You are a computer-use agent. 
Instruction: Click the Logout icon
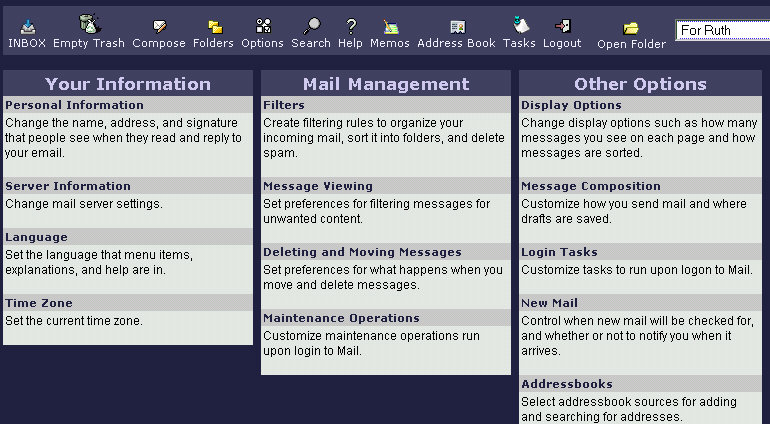[x=562, y=27]
